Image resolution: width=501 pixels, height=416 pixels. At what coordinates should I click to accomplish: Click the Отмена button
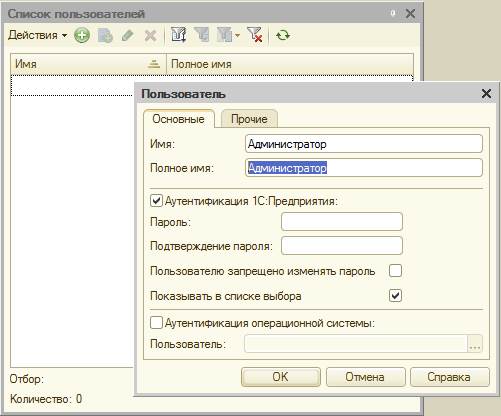point(365,377)
